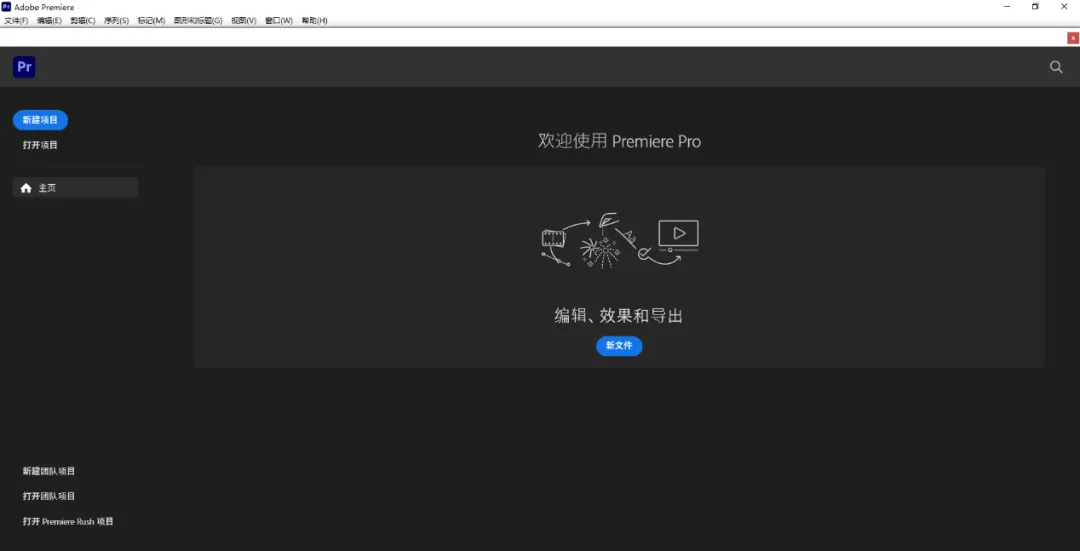Open the 文件(F) menu
The image size is (1080, 551).
click(16, 21)
